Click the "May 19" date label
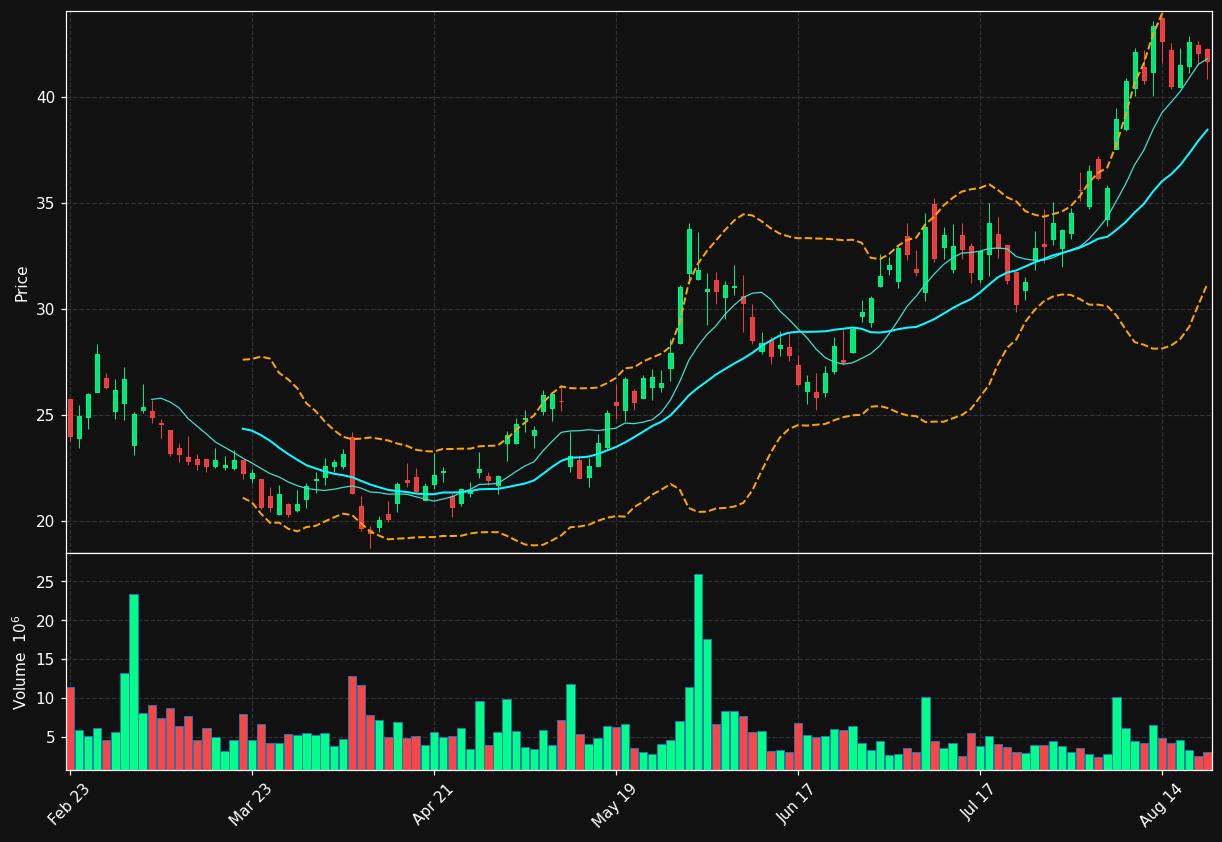 click(612, 805)
